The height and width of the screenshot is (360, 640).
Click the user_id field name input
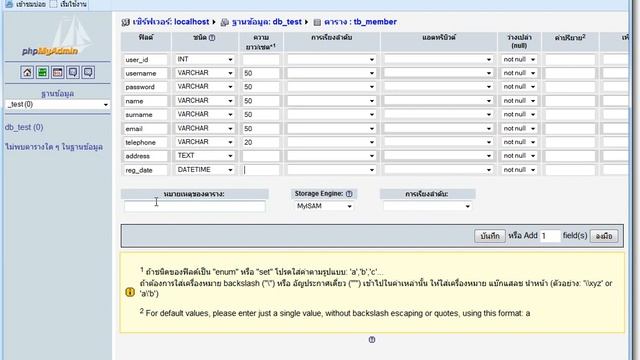pos(146,60)
